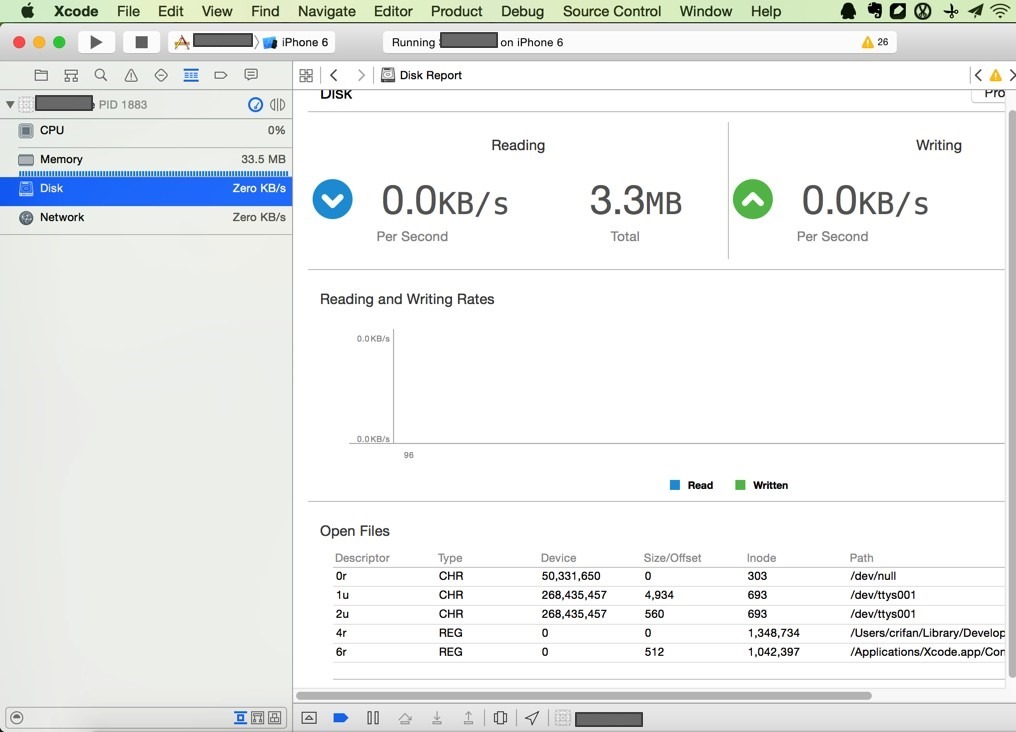Click the green Writing up-arrow icon
This screenshot has height=732, width=1016.
click(x=752, y=200)
